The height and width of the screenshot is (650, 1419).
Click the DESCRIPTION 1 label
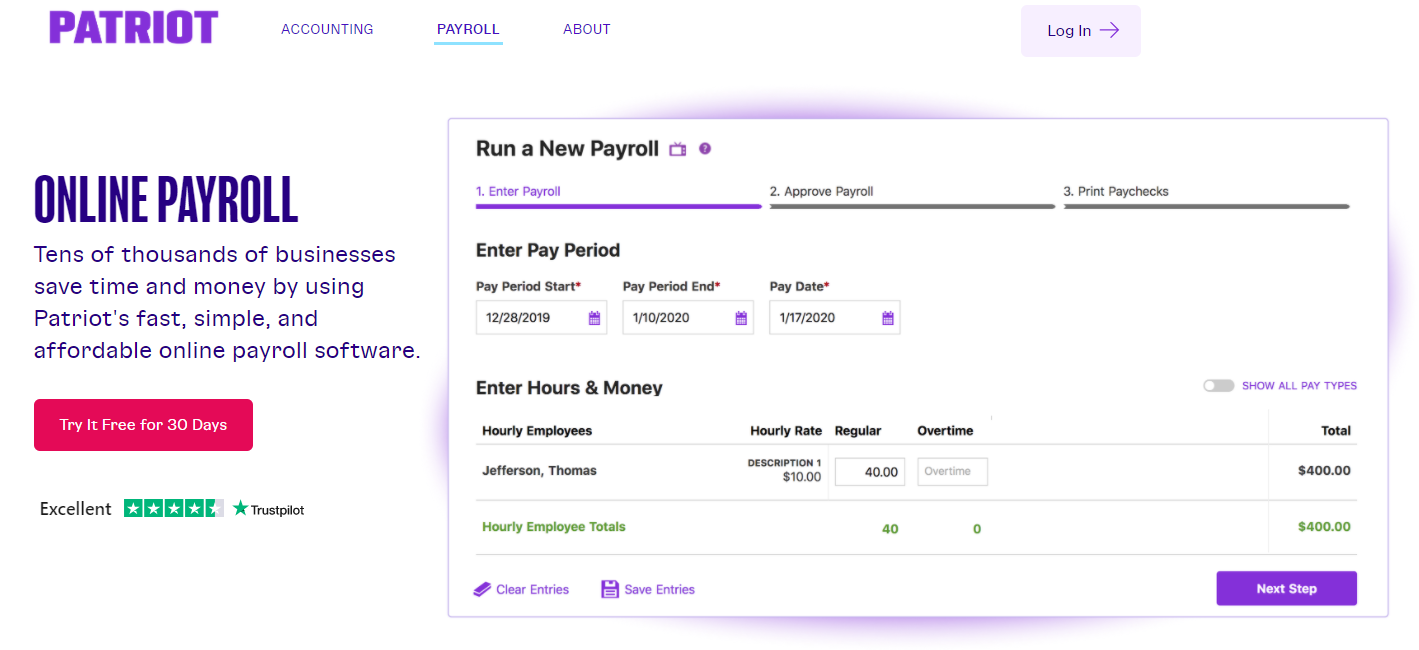784,463
